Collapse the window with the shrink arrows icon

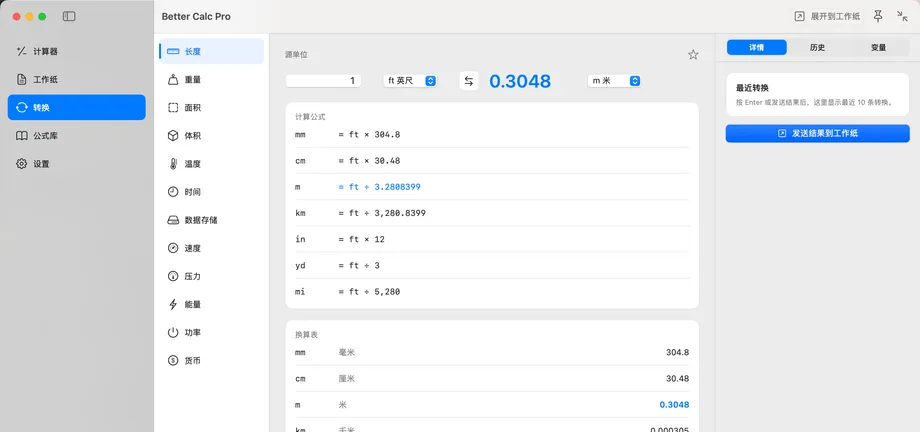pyautogui.click(x=902, y=16)
